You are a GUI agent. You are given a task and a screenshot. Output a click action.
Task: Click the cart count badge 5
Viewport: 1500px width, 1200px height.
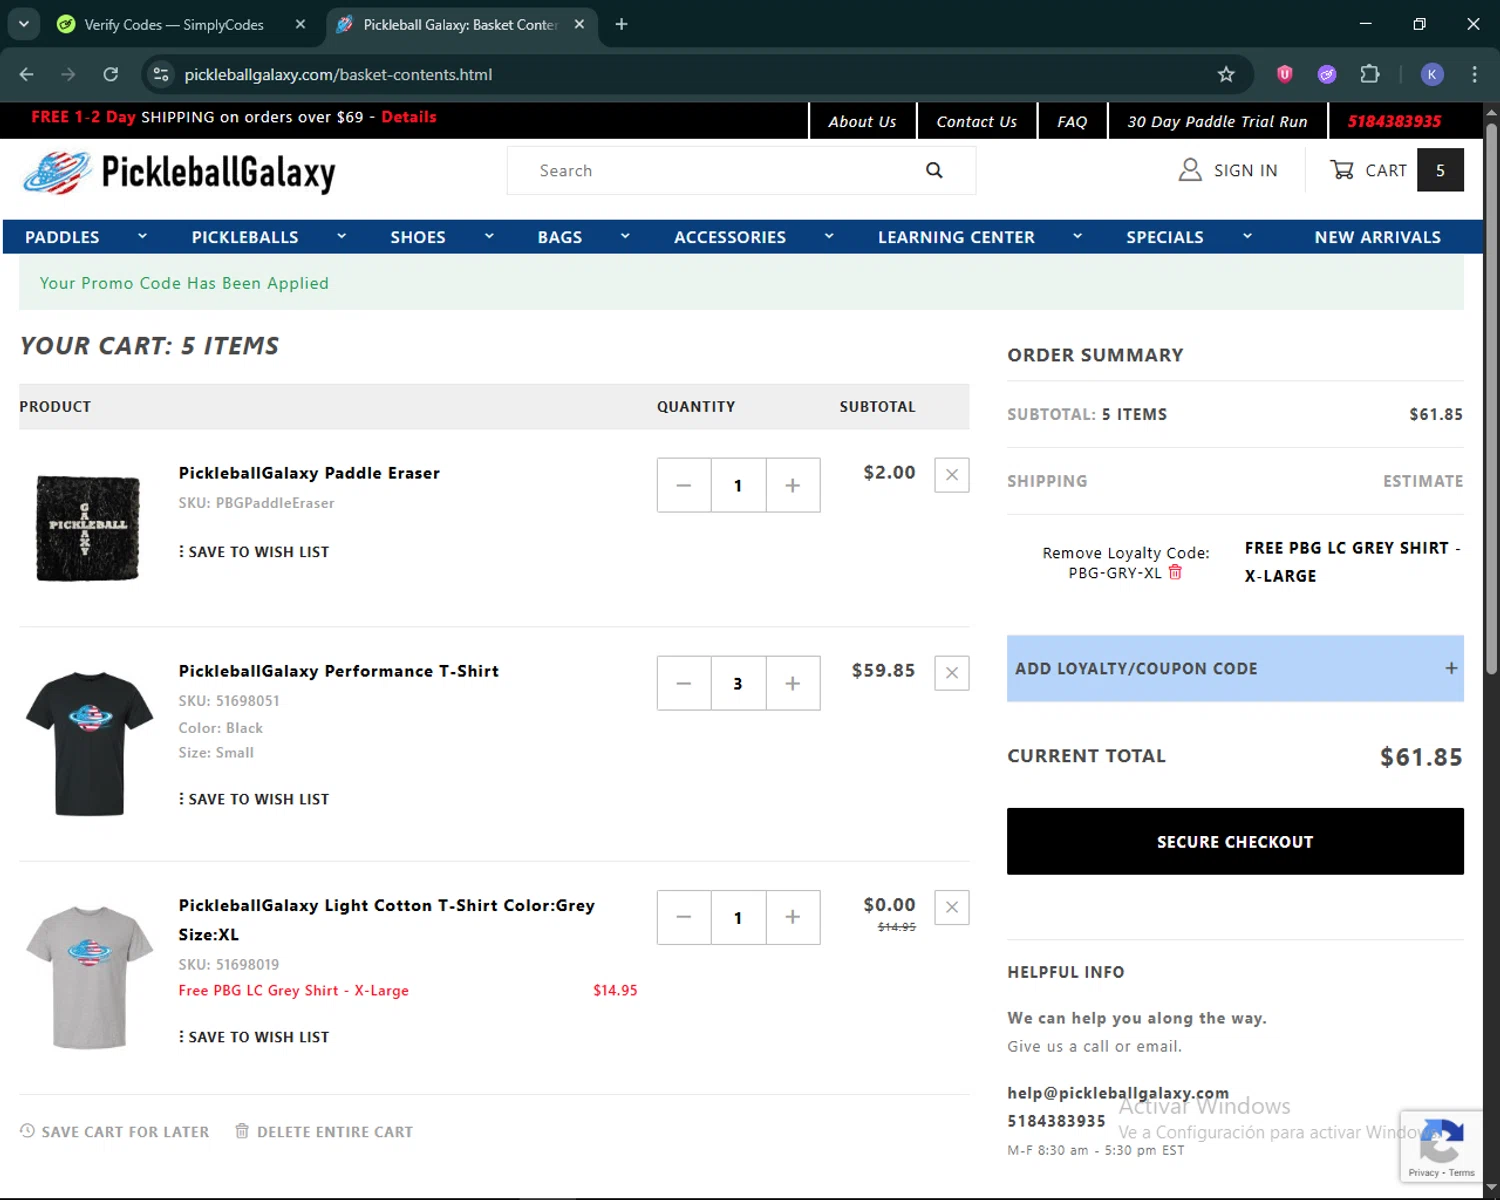coord(1440,170)
